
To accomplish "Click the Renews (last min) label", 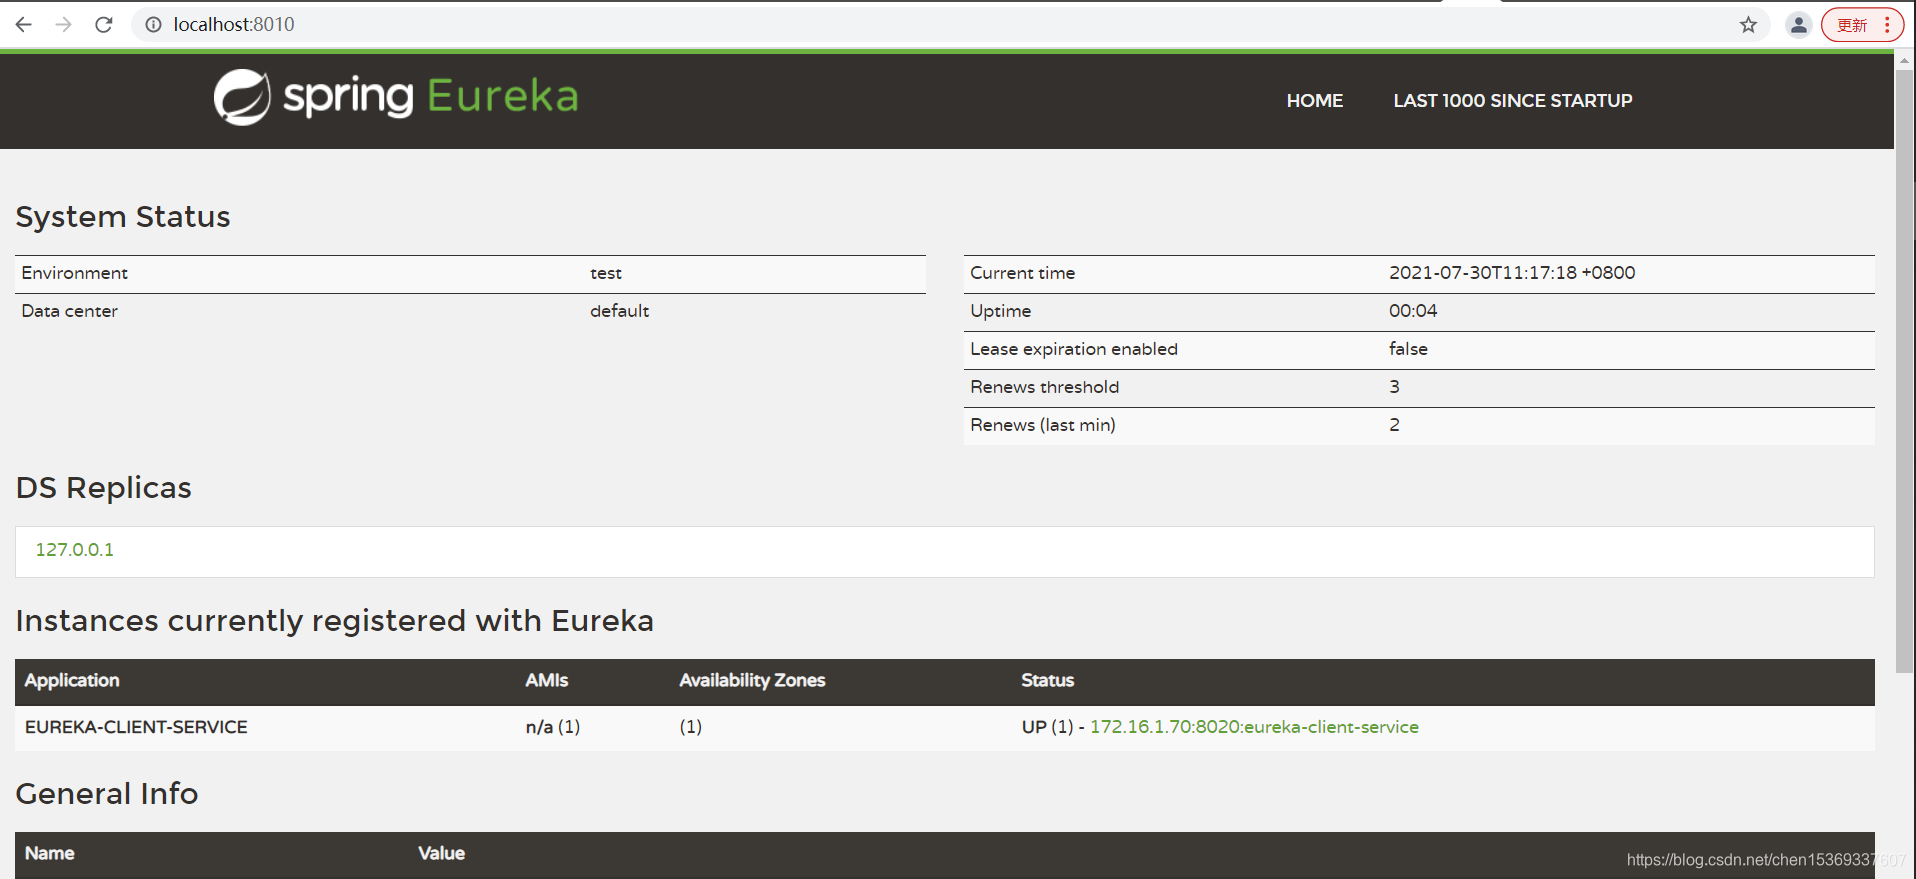I will coord(1043,425).
